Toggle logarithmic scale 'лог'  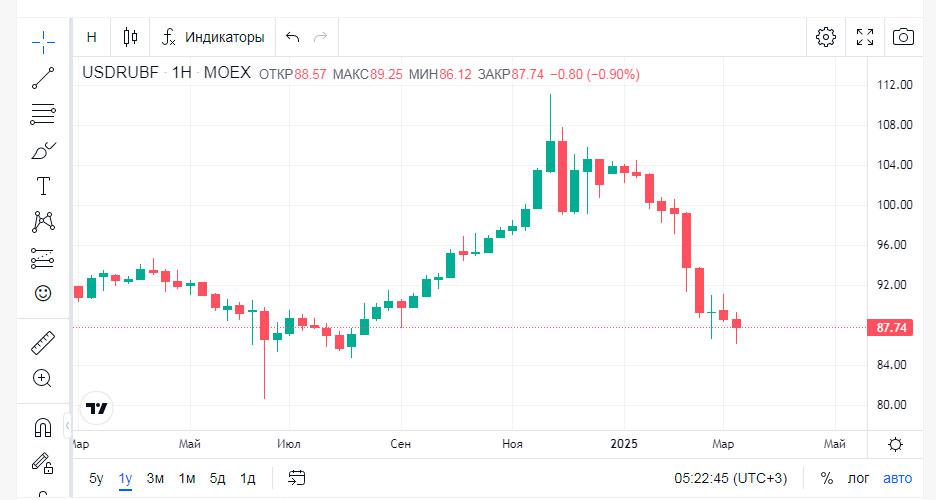(x=859, y=478)
